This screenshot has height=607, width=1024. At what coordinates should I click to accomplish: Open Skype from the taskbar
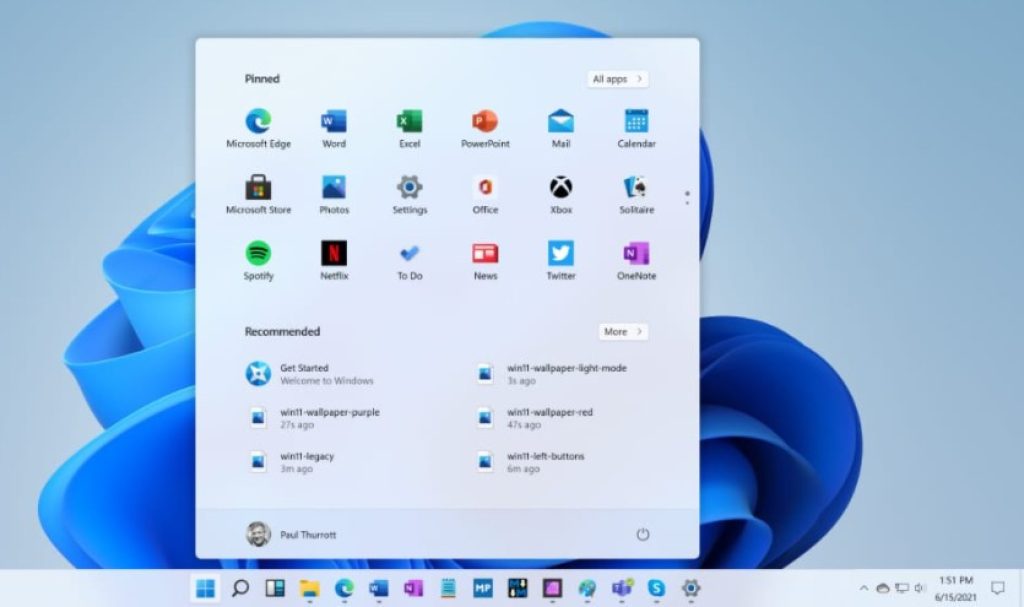[656, 589]
